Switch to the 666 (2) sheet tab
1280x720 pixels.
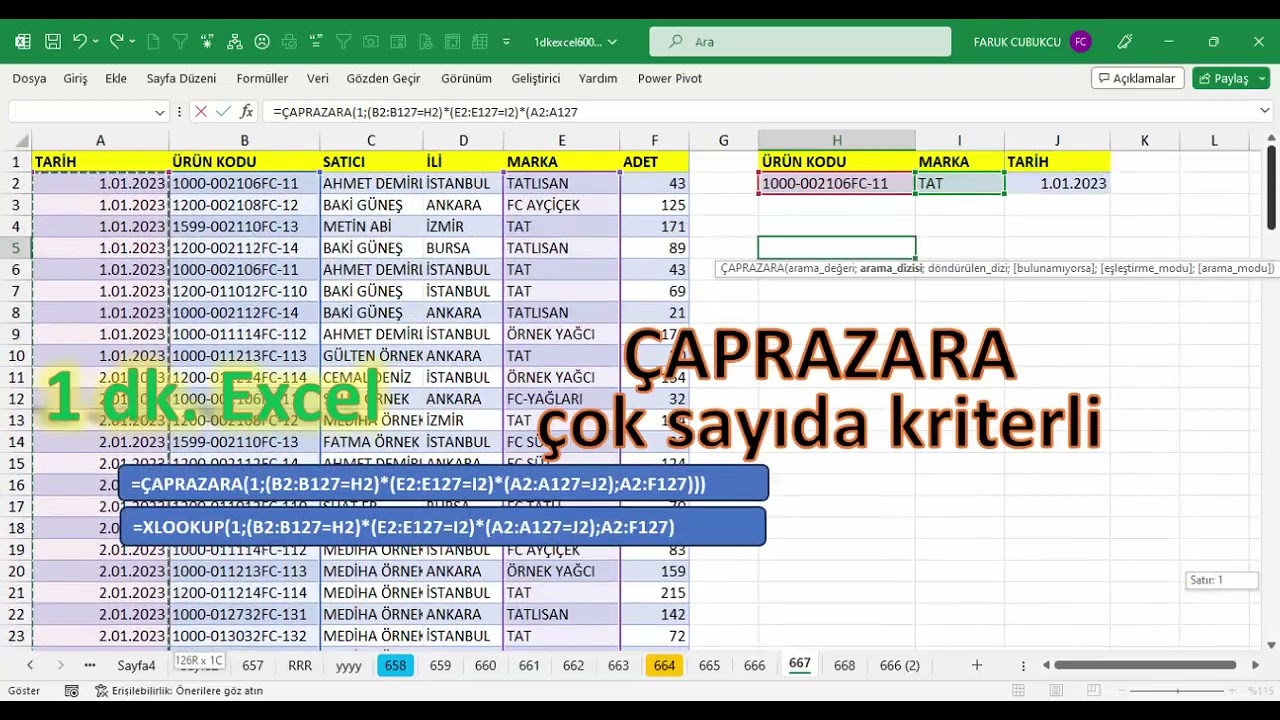coord(899,665)
